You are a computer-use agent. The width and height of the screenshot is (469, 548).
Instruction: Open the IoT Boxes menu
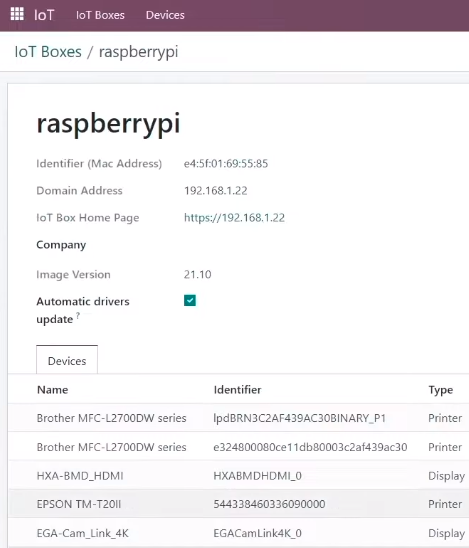100,15
